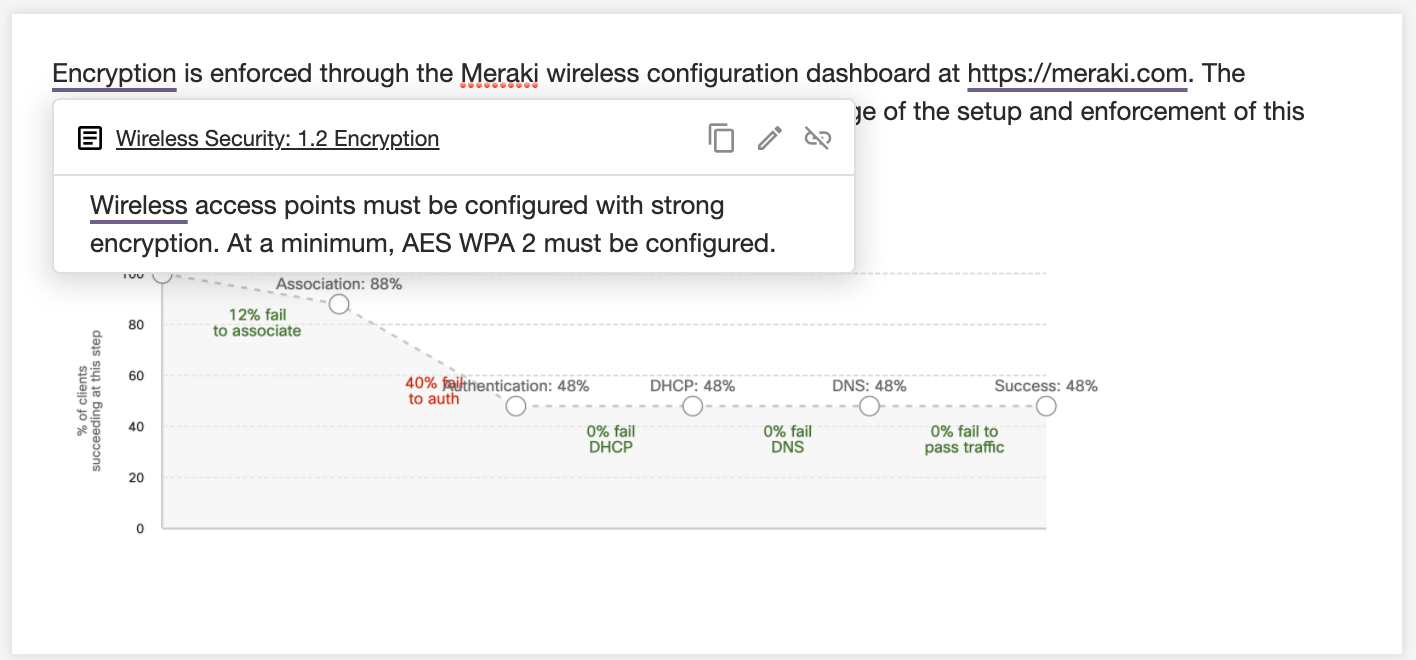The image size is (1416, 660).
Task: Click the underlined word Encryption
Action: 114,73
